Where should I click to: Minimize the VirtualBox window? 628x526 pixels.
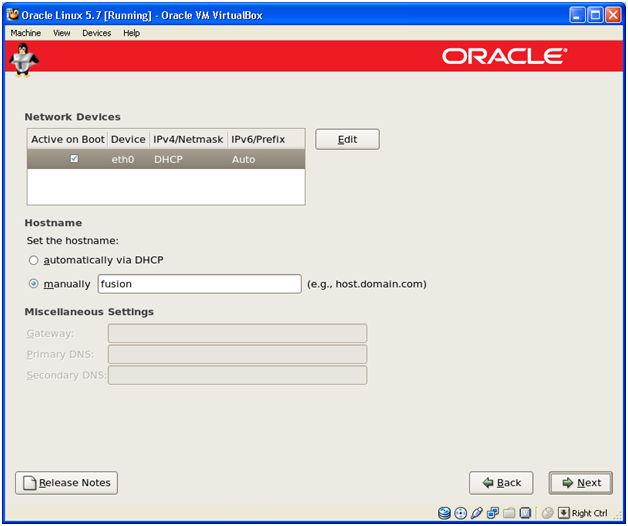(x=577, y=15)
